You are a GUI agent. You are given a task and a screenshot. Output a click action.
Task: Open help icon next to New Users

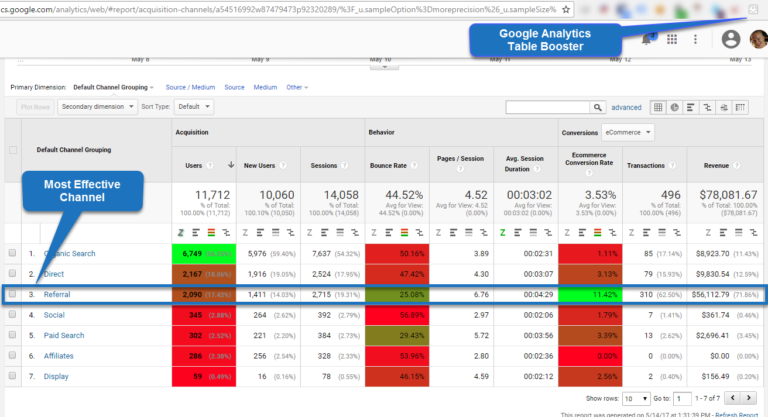click(x=283, y=166)
